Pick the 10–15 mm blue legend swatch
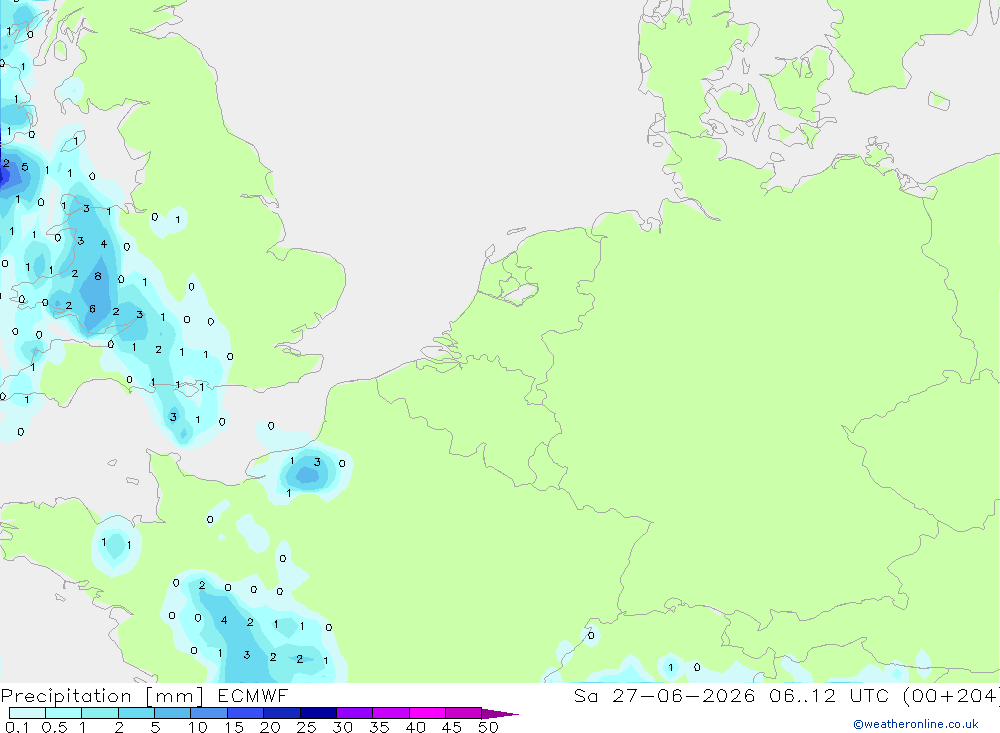1000x733 pixels. 209,713
